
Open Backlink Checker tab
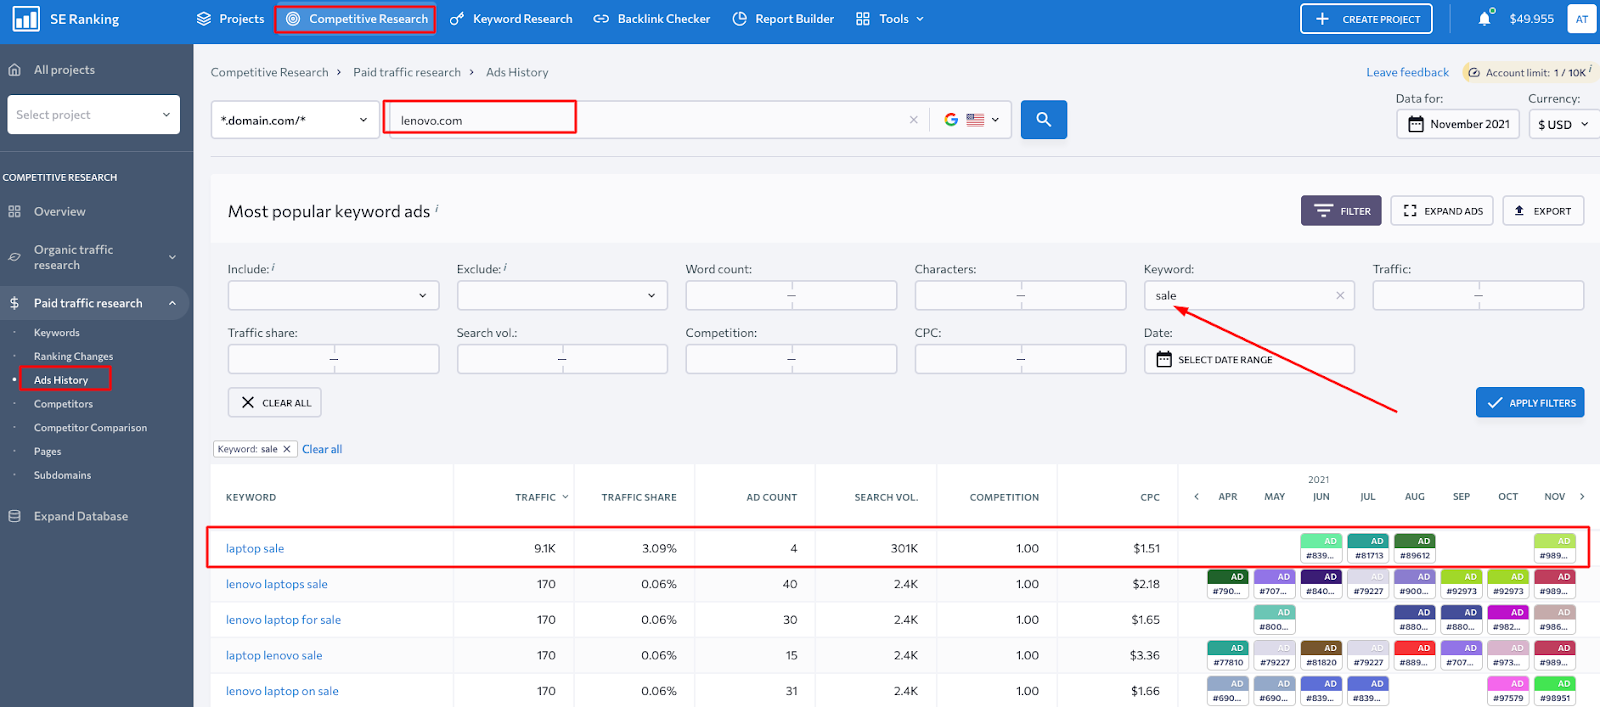pyautogui.click(x=652, y=19)
